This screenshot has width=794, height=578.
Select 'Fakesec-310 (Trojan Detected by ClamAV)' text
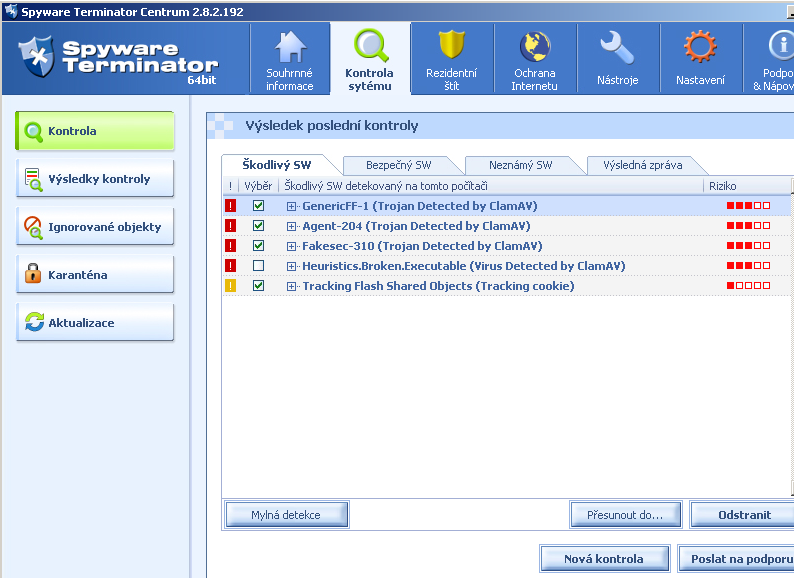(422, 246)
